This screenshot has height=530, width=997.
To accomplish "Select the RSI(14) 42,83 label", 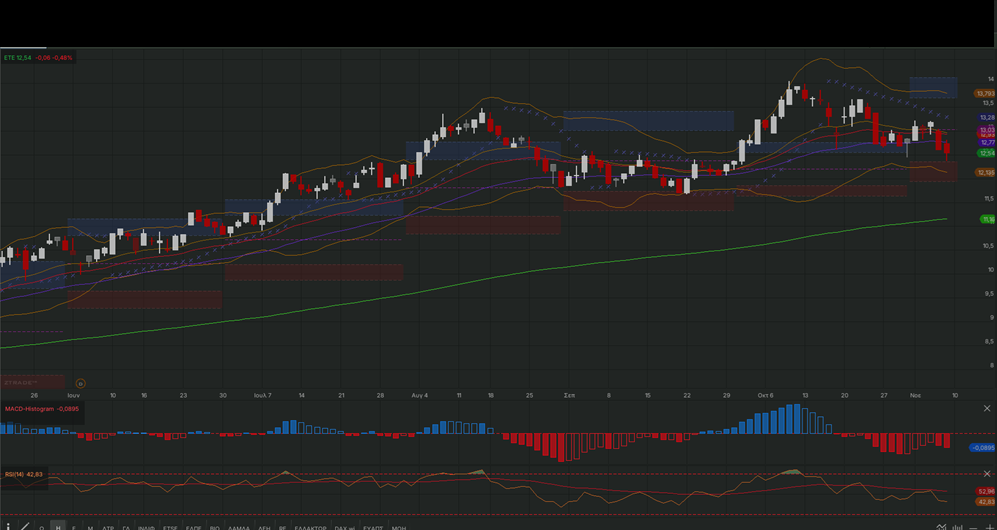I will 24,474.
